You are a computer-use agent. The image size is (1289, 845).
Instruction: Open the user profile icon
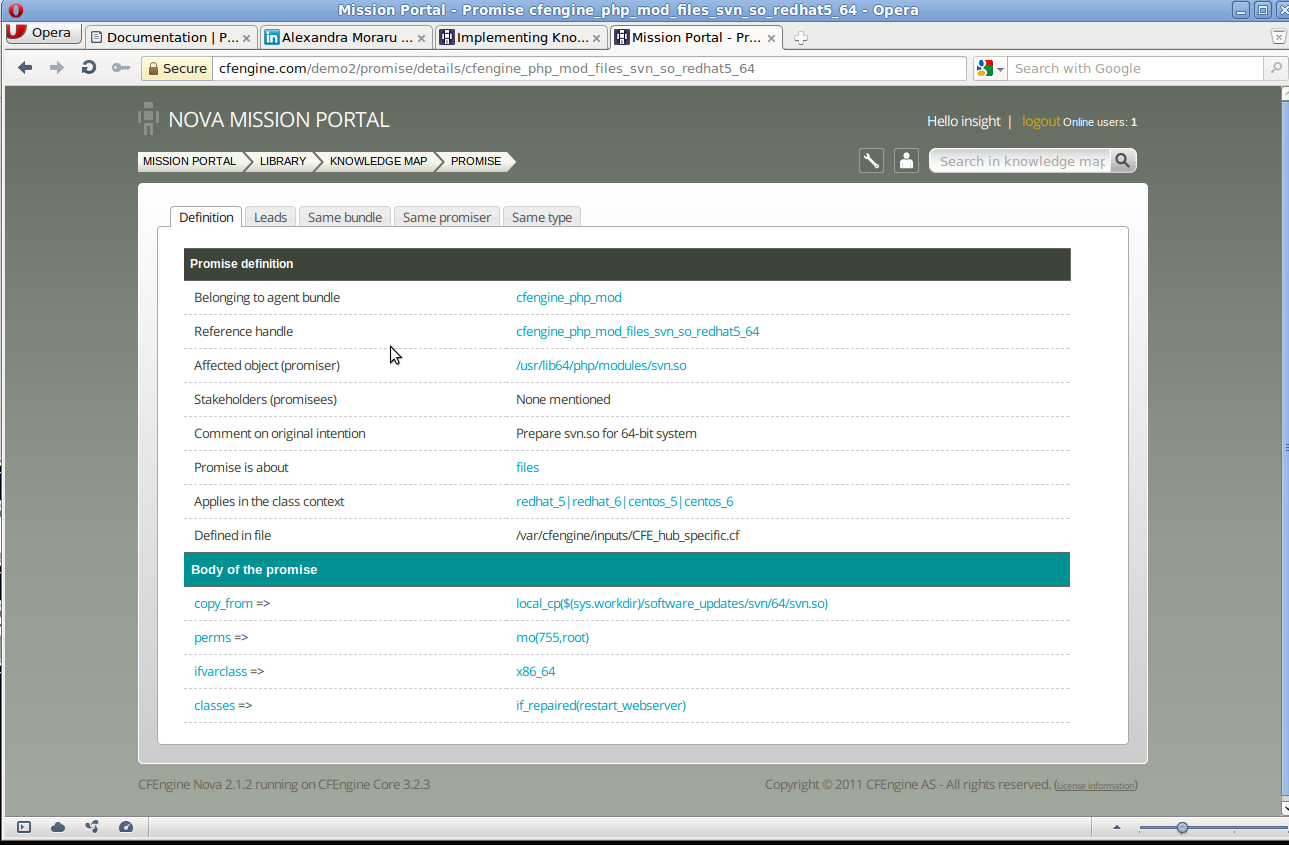point(906,160)
